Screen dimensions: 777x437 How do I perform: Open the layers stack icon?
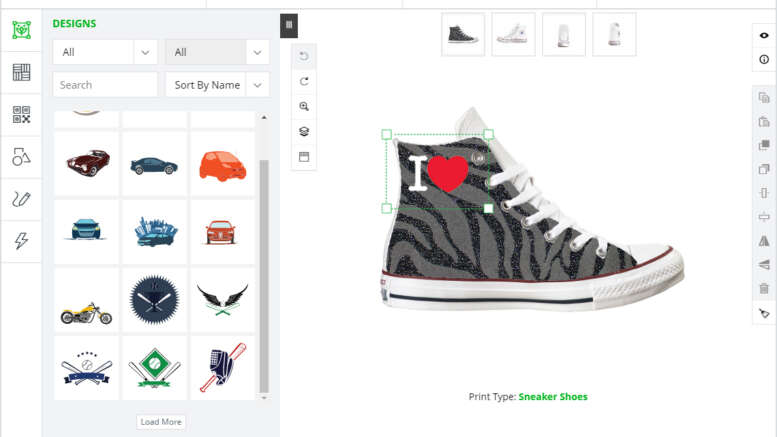(304, 131)
